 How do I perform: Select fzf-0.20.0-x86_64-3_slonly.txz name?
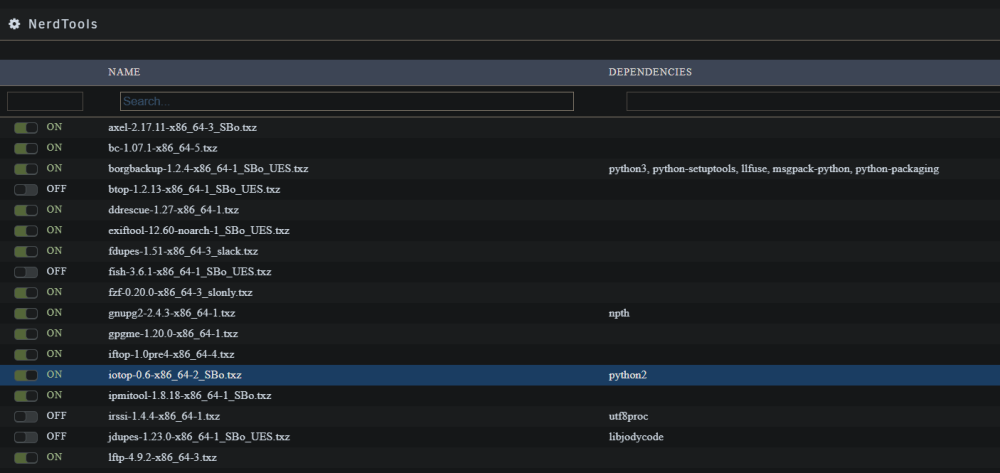pyautogui.click(x=180, y=293)
